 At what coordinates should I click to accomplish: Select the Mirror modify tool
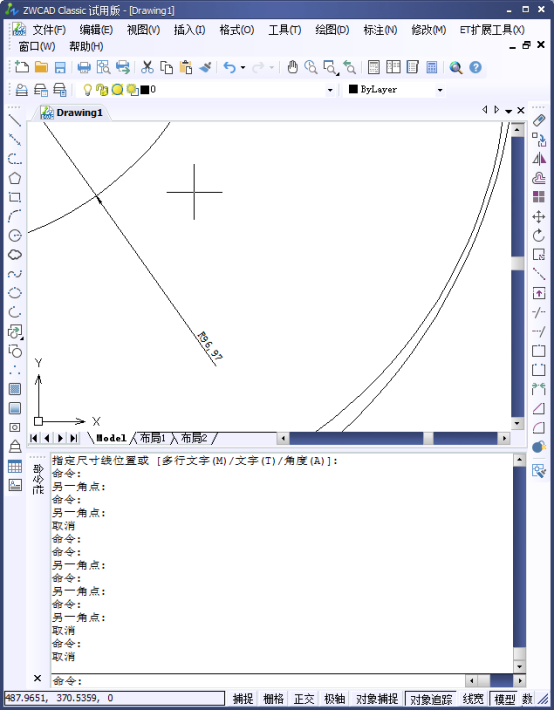(539, 159)
